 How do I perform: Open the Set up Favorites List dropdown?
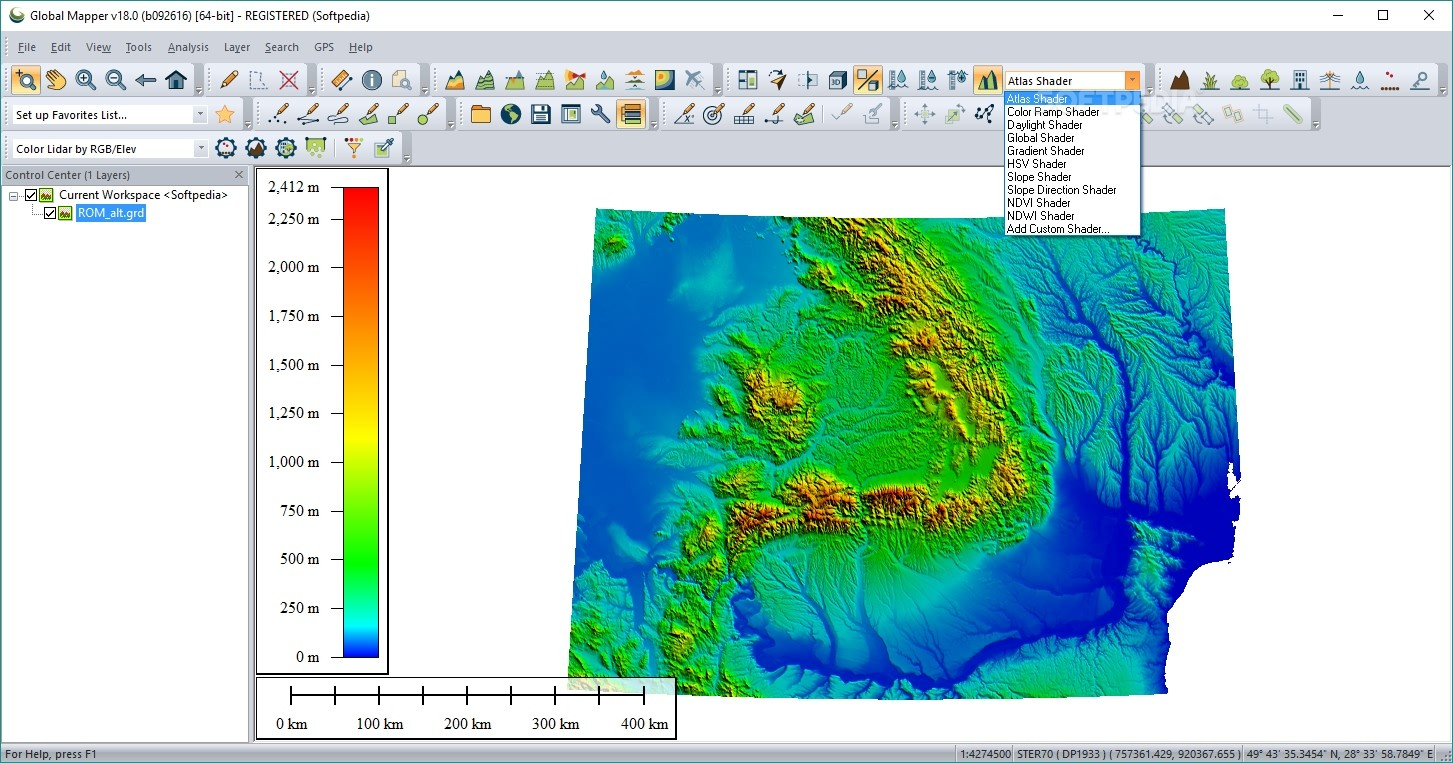point(200,115)
